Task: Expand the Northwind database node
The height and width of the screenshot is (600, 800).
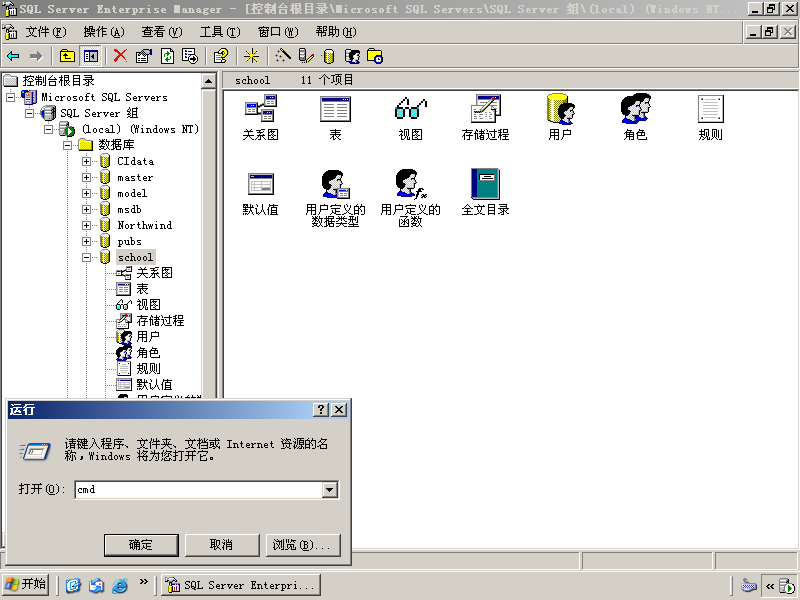Action: pyautogui.click(x=86, y=225)
